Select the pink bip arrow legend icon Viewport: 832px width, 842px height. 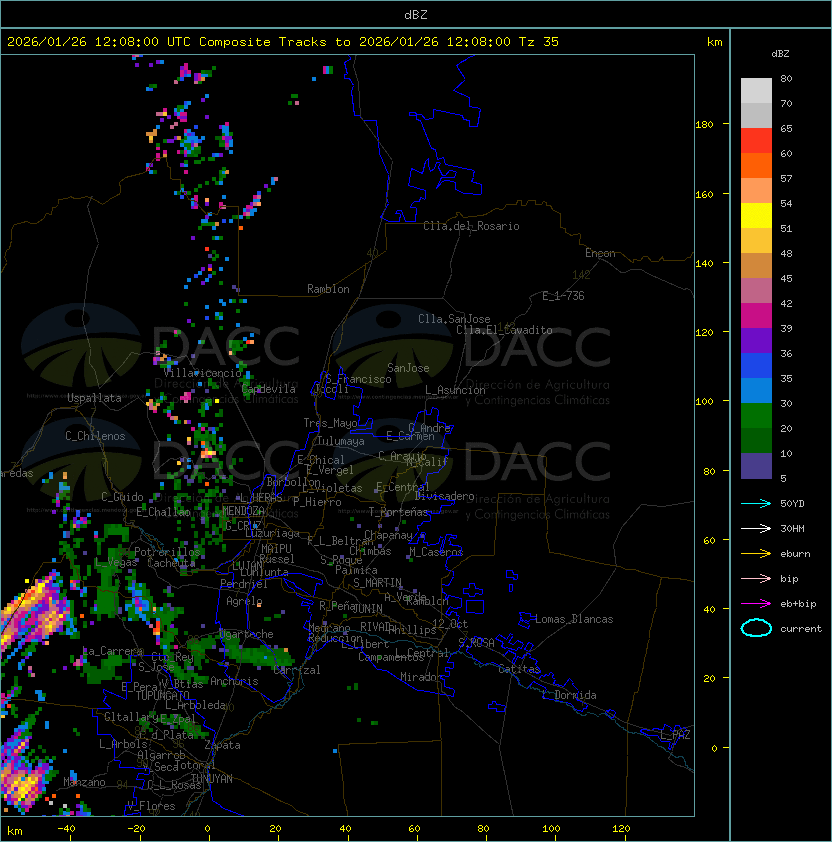pos(756,578)
